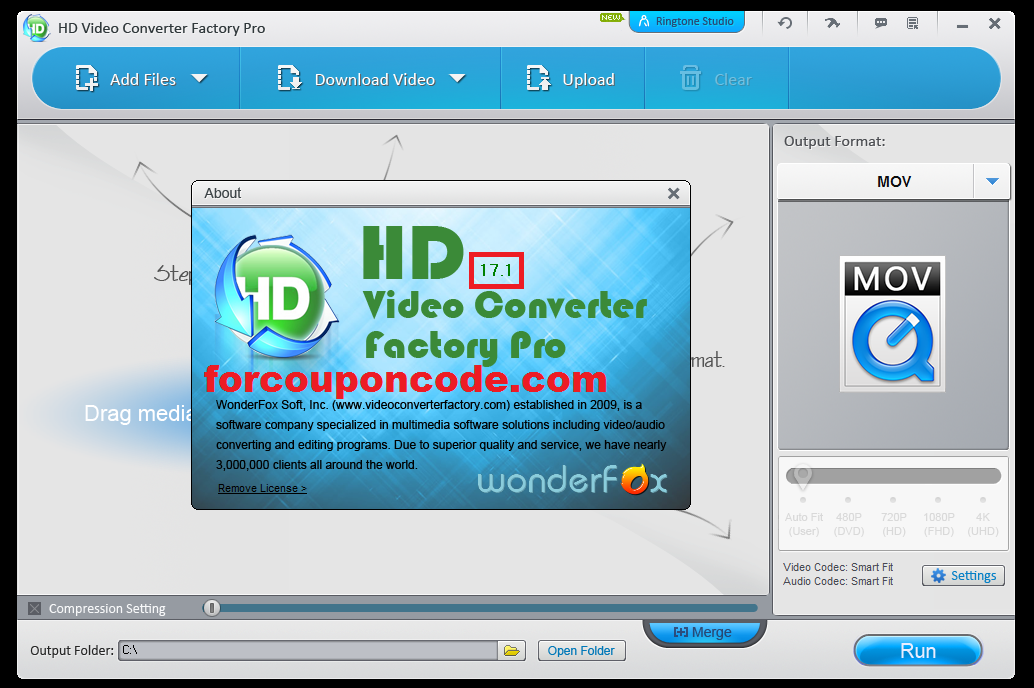
Task: Close the About dialog
Action: [673, 193]
